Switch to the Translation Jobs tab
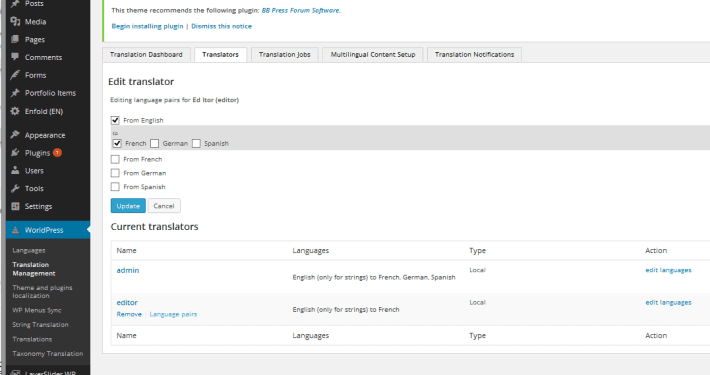 click(x=285, y=54)
